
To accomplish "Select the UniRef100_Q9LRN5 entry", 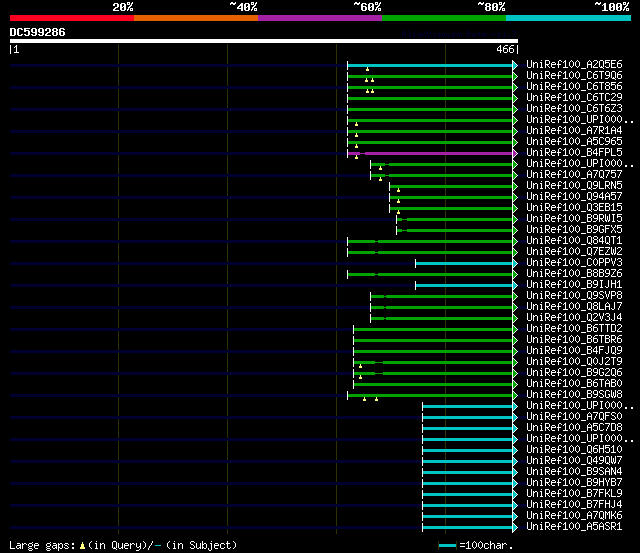I will pos(574,186).
